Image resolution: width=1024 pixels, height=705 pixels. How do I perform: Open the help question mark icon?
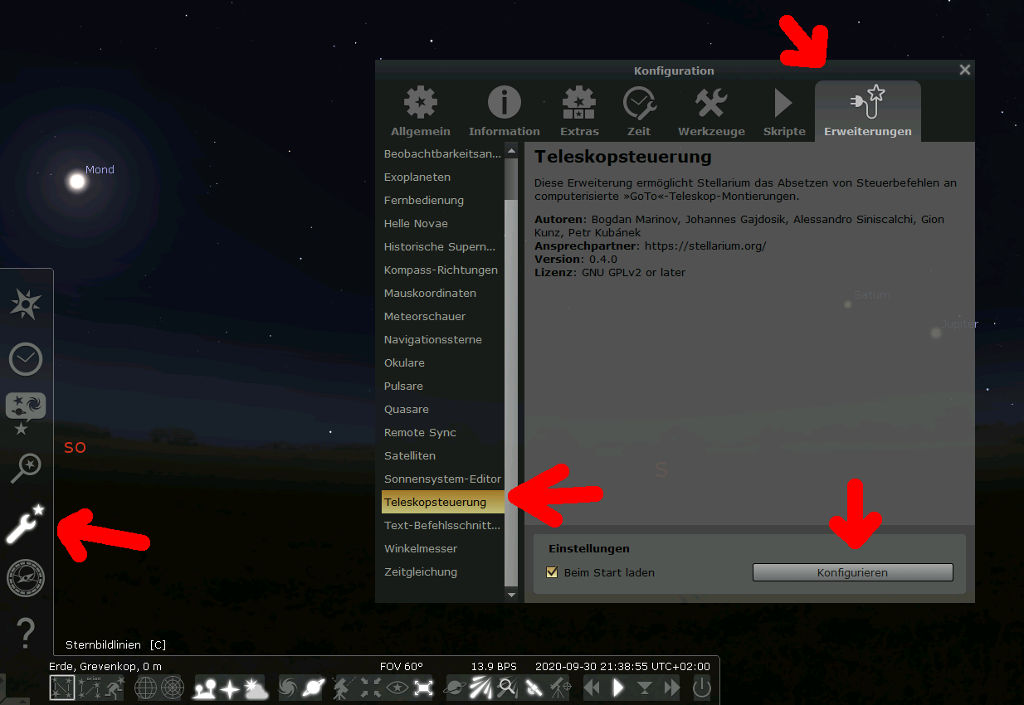[26, 632]
